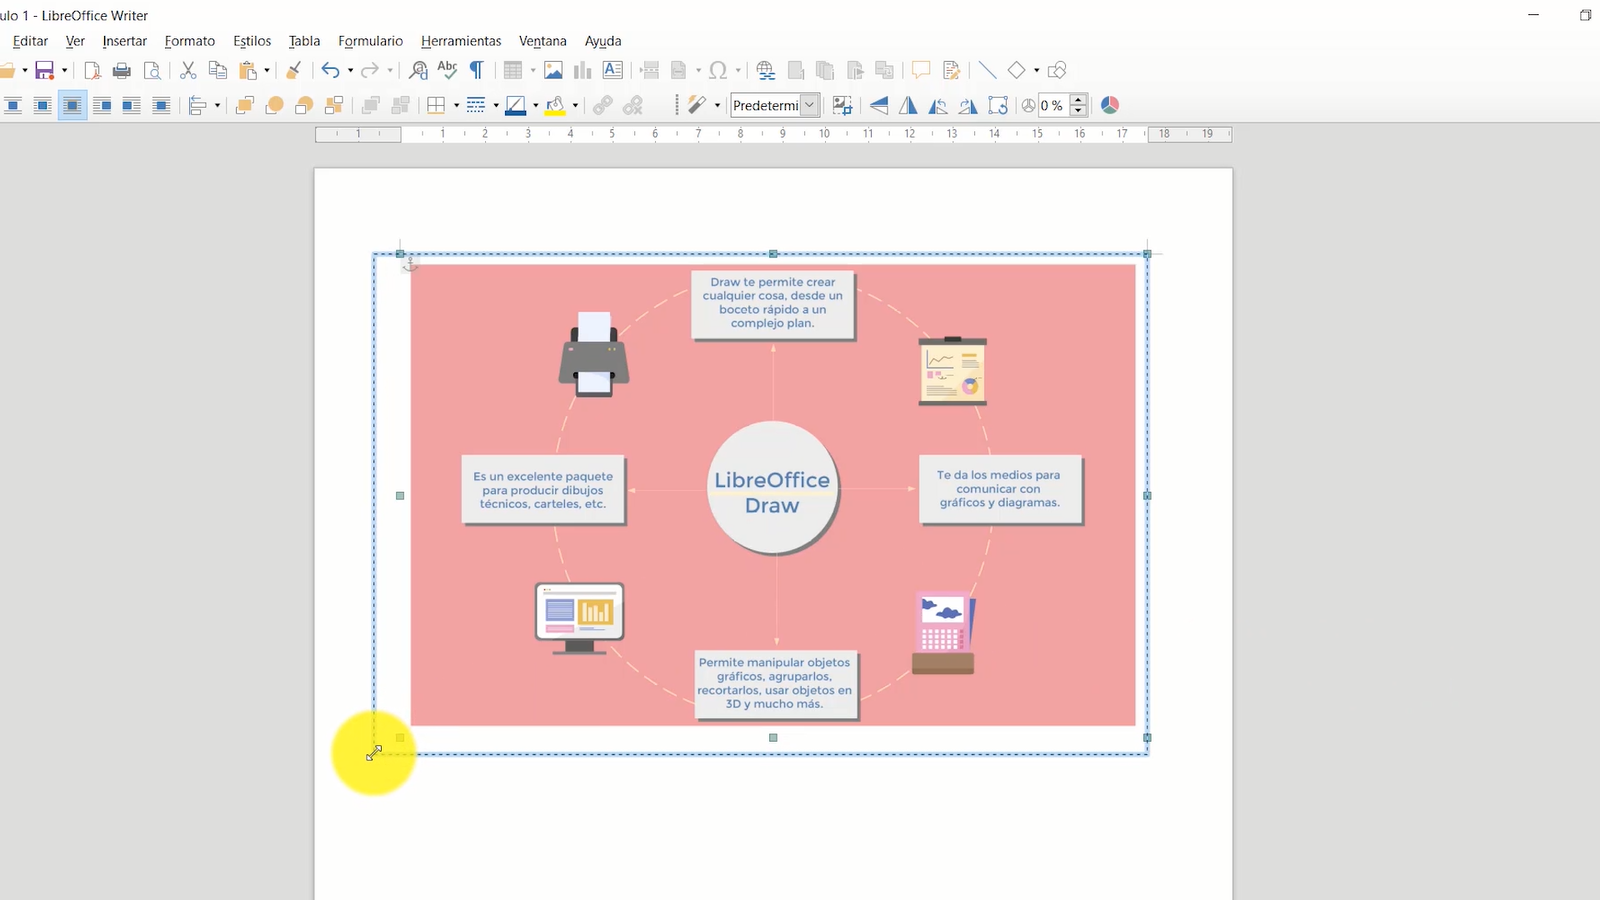Click the border color swatch button
The width and height of the screenshot is (1600, 900).
point(516,105)
